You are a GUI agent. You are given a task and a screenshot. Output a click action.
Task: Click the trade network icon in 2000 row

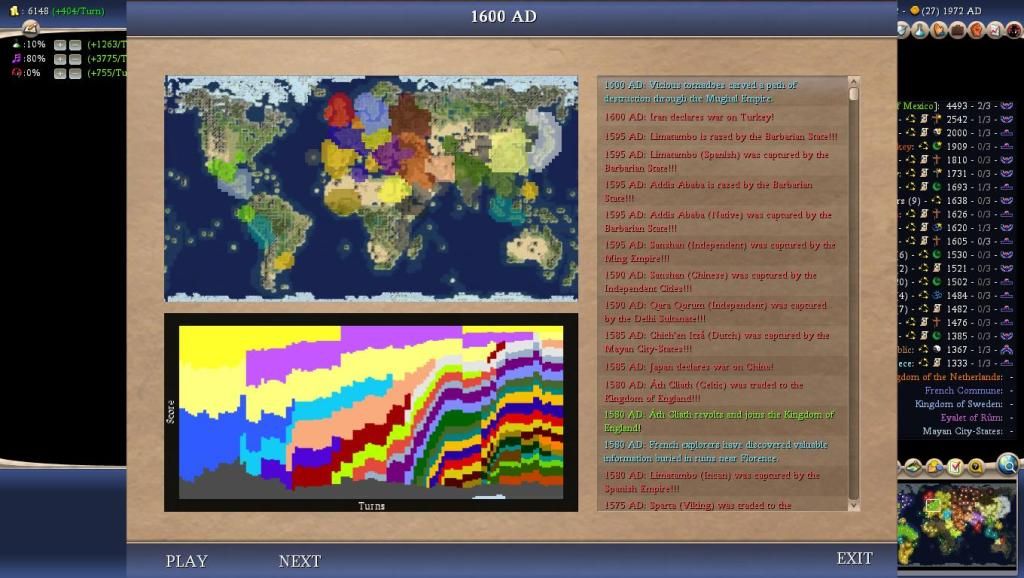910,133
